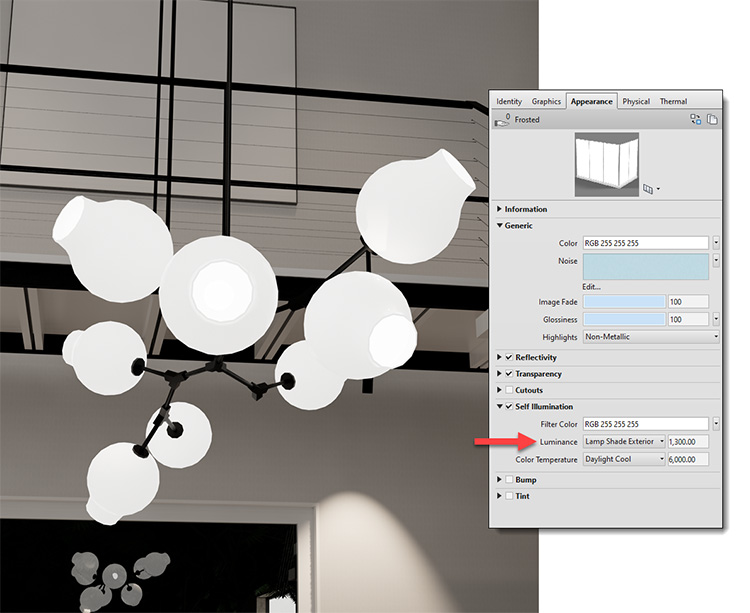Open the Color field dropdown arrow

pos(716,243)
